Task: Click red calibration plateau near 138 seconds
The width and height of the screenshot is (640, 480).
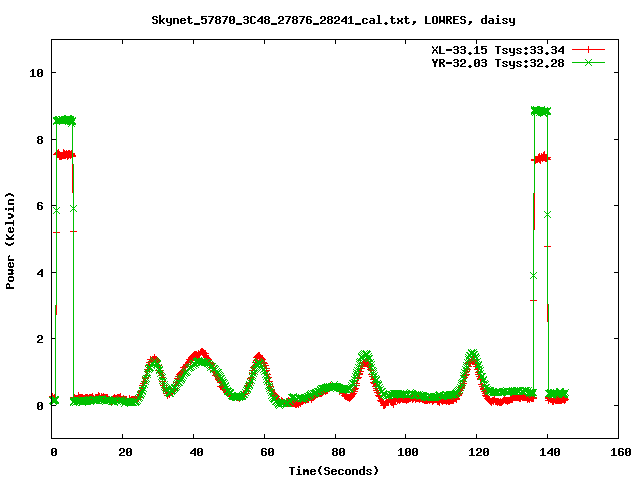Action: (541, 158)
